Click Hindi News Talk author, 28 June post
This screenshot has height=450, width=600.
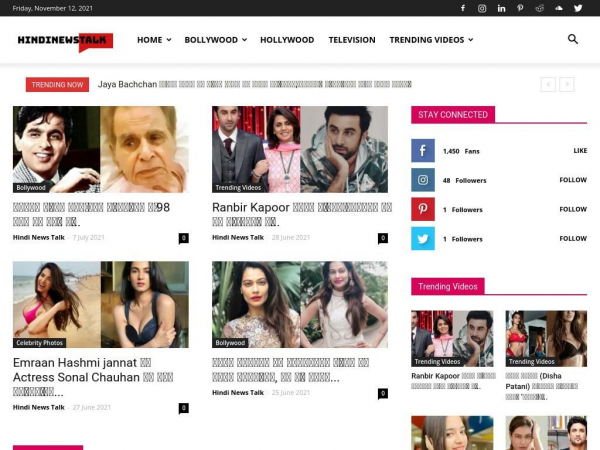(238, 237)
